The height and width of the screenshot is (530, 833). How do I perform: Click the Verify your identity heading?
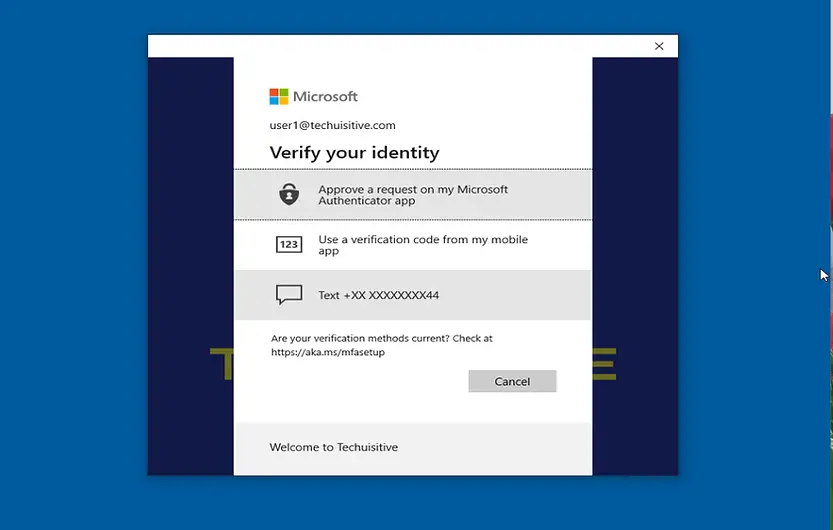click(x=354, y=153)
